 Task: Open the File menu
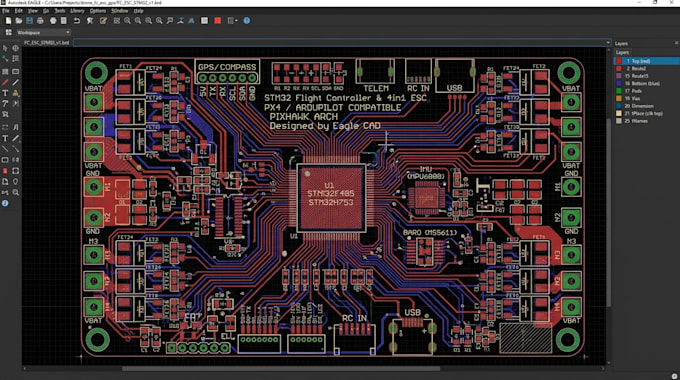tap(6, 11)
